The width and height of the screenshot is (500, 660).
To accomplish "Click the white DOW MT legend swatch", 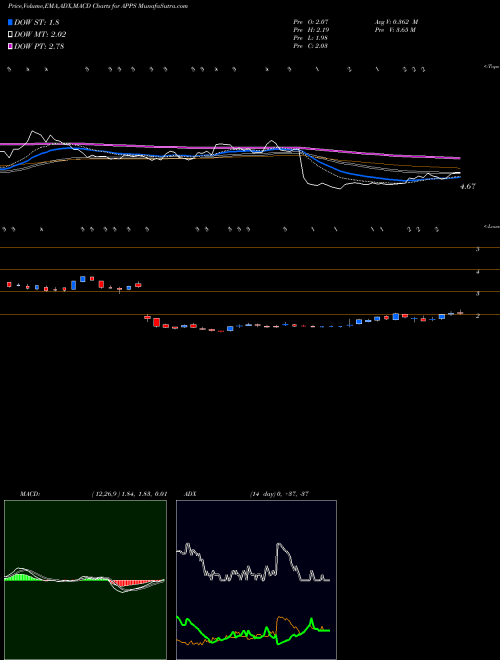I will tap(11, 34).
